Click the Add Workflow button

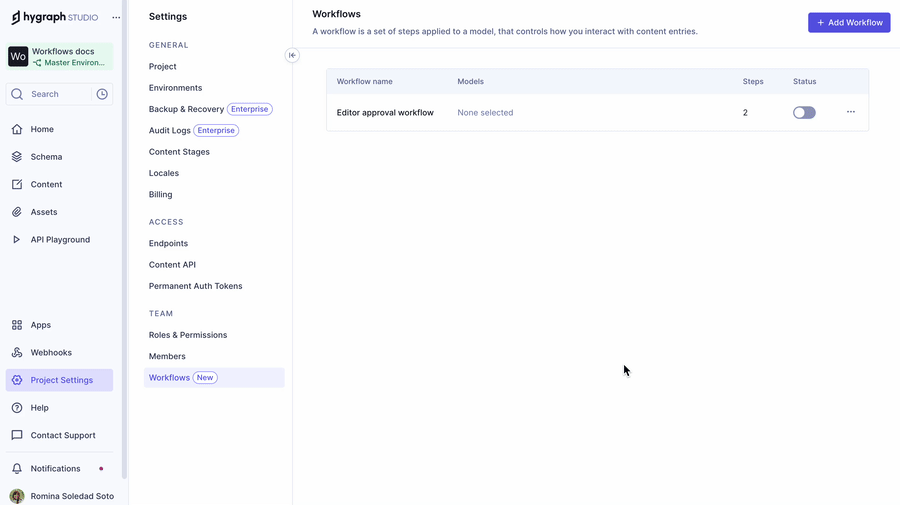point(849,22)
